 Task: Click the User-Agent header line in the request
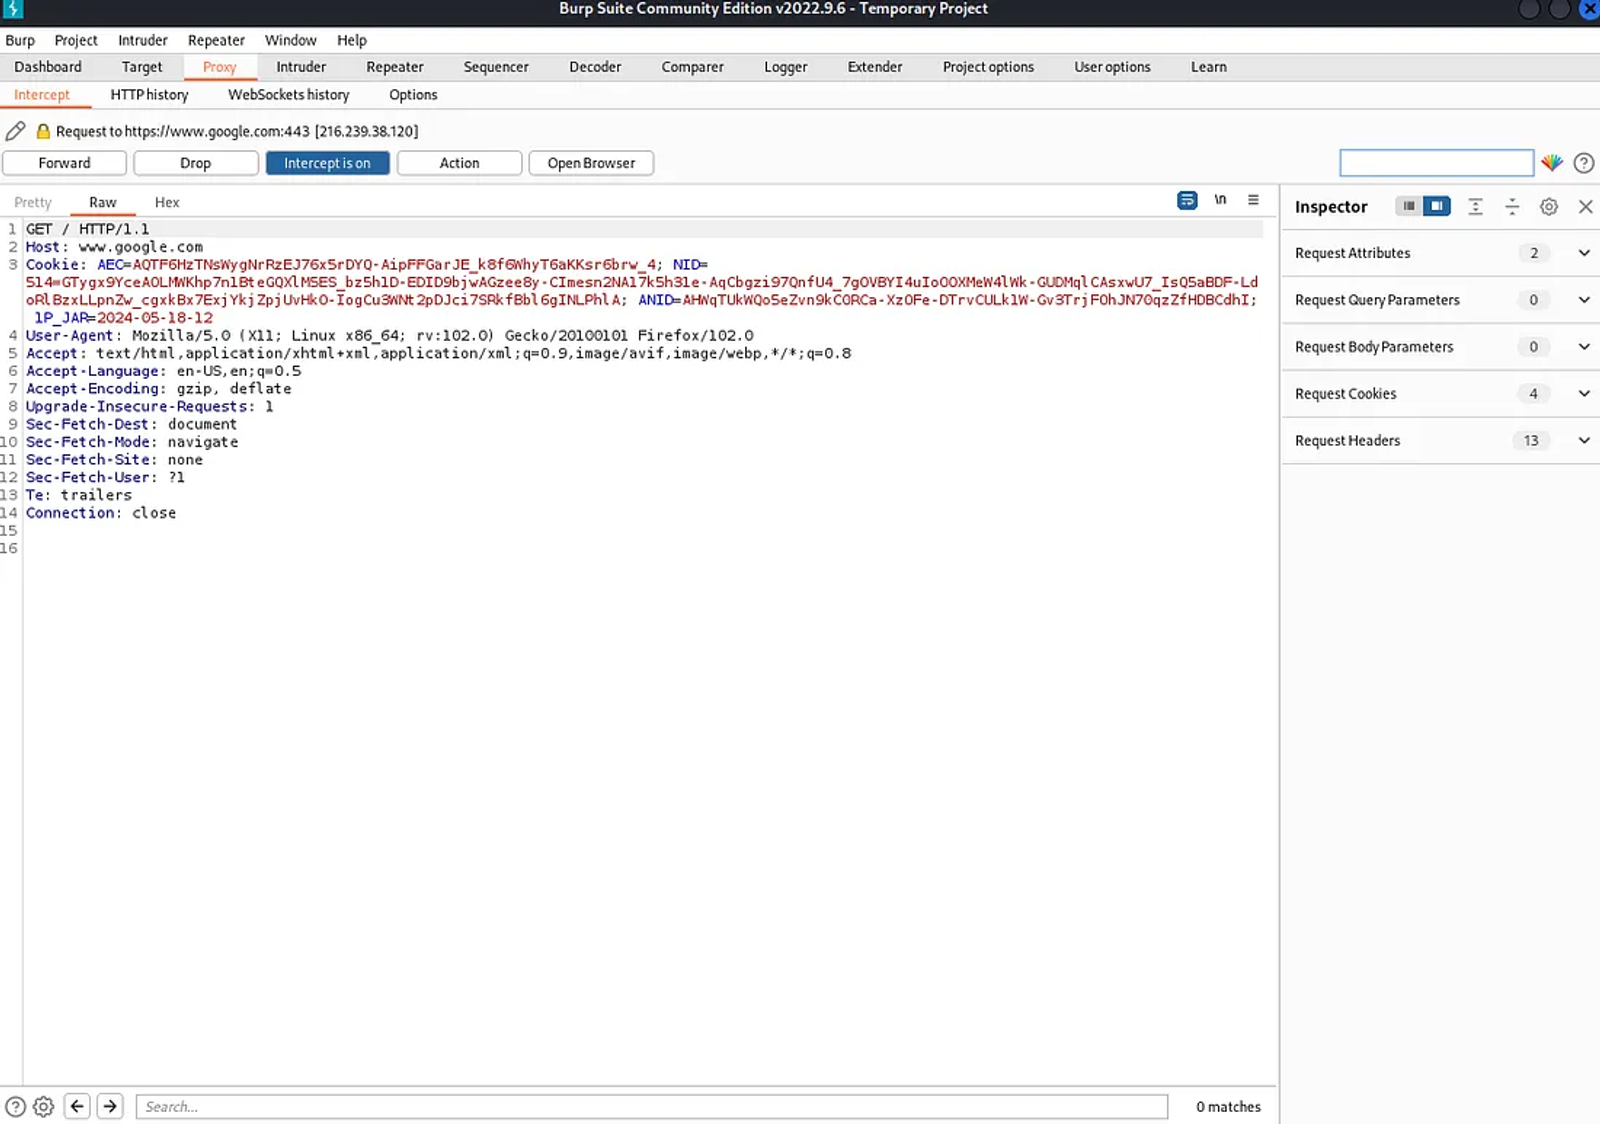(x=390, y=336)
